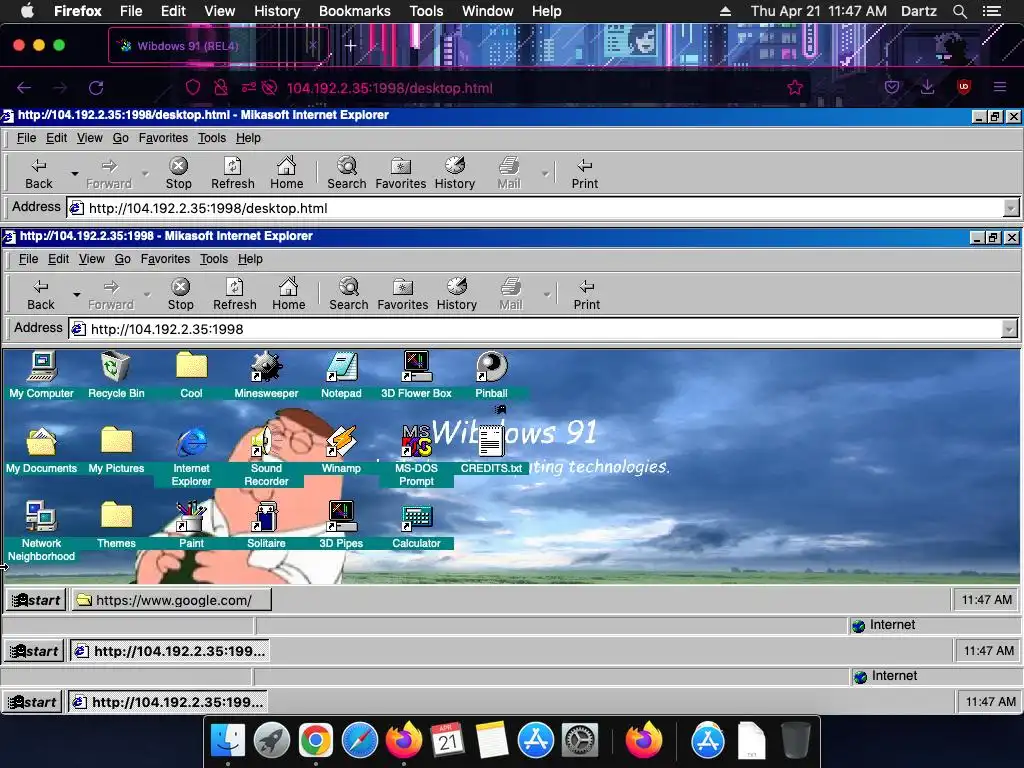Viewport: 1024px width, 768px height.
Task: Expand the Back history arrow, inner Explorer
Action: tap(76, 295)
